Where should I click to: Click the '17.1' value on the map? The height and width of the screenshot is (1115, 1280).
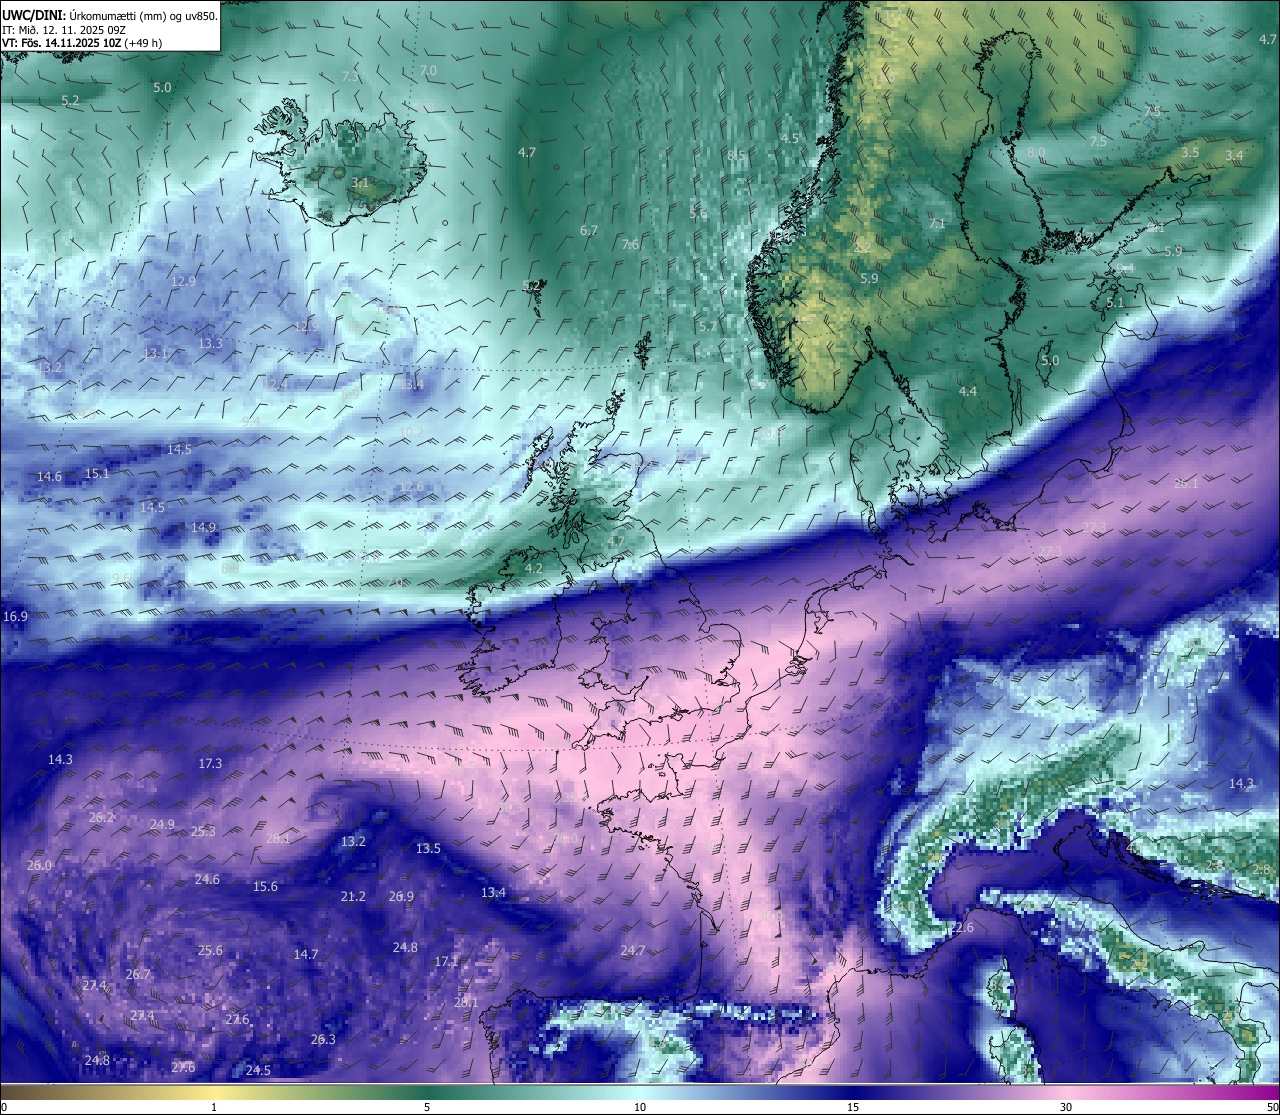point(446,962)
